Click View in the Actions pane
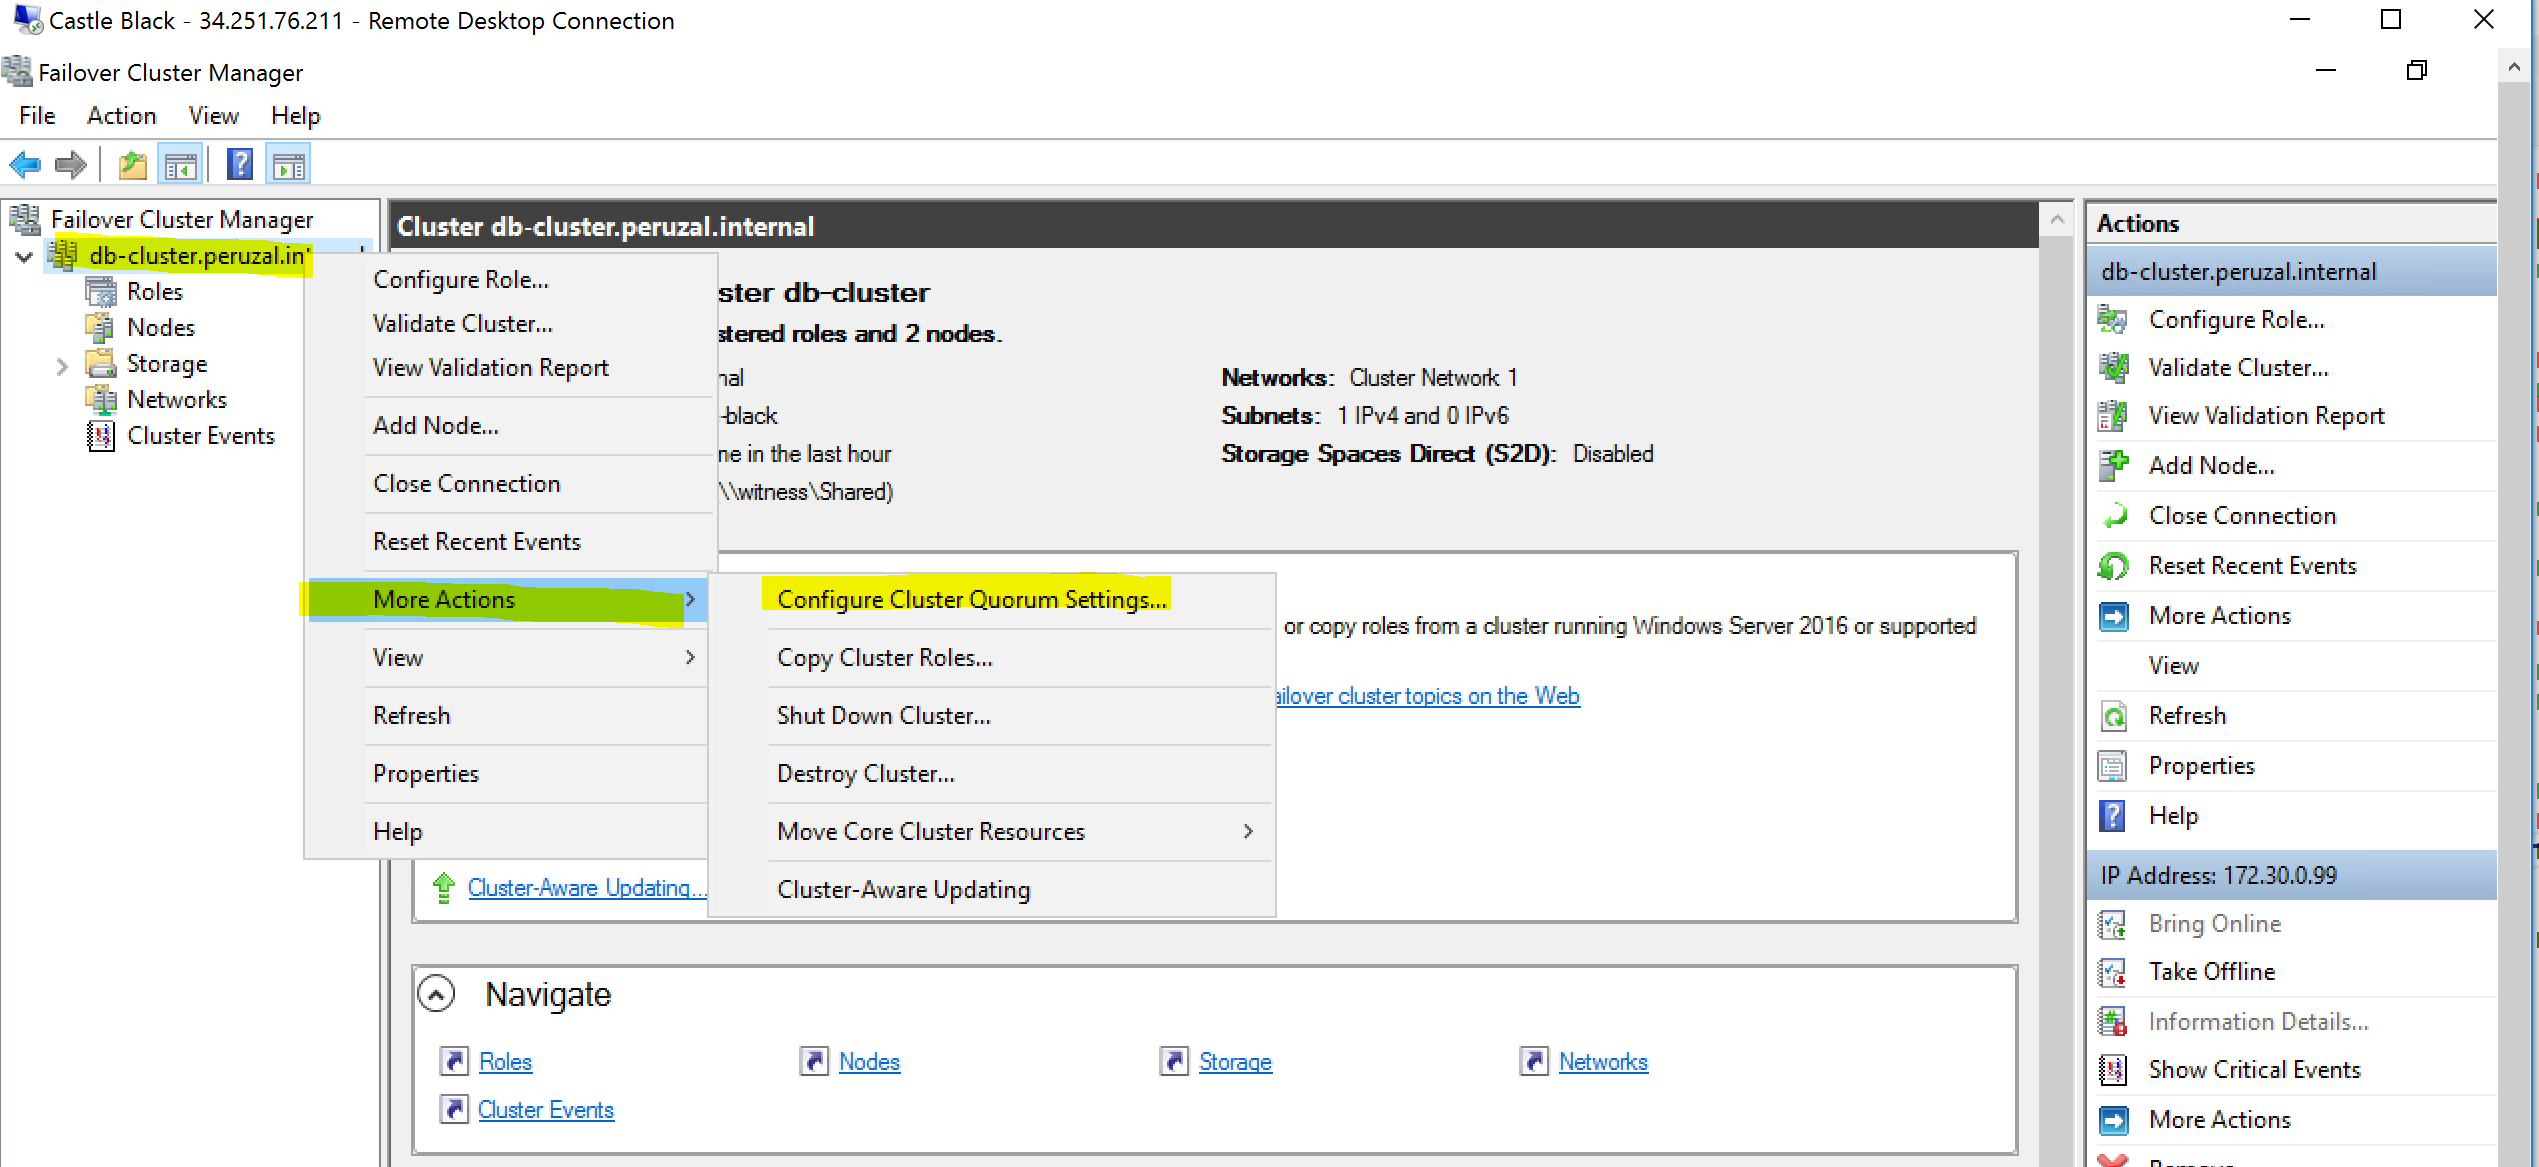2539x1167 pixels. pos(2174,666)
